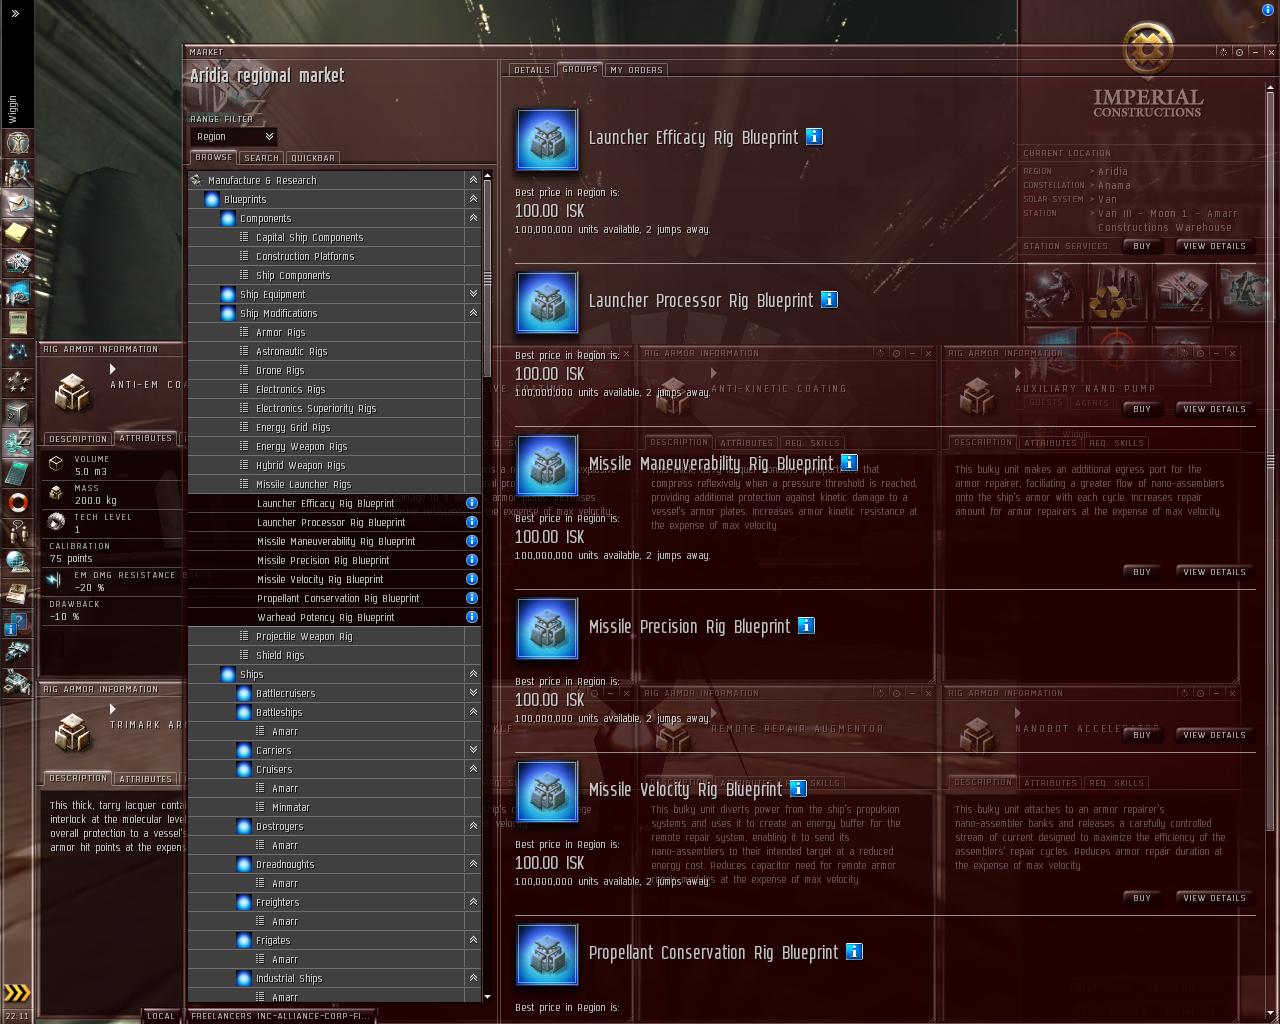
Task: Show info for Launcher Processor Rig Blueprint heading
Action: coord(829,300)
